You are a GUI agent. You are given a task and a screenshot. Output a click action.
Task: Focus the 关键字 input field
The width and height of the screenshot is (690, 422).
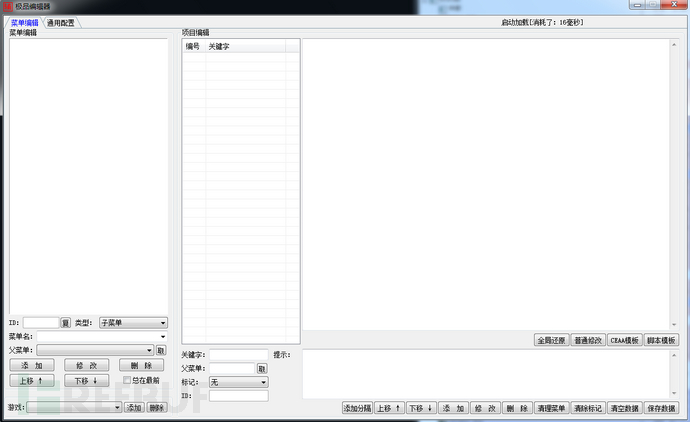[x=239, y=355]
